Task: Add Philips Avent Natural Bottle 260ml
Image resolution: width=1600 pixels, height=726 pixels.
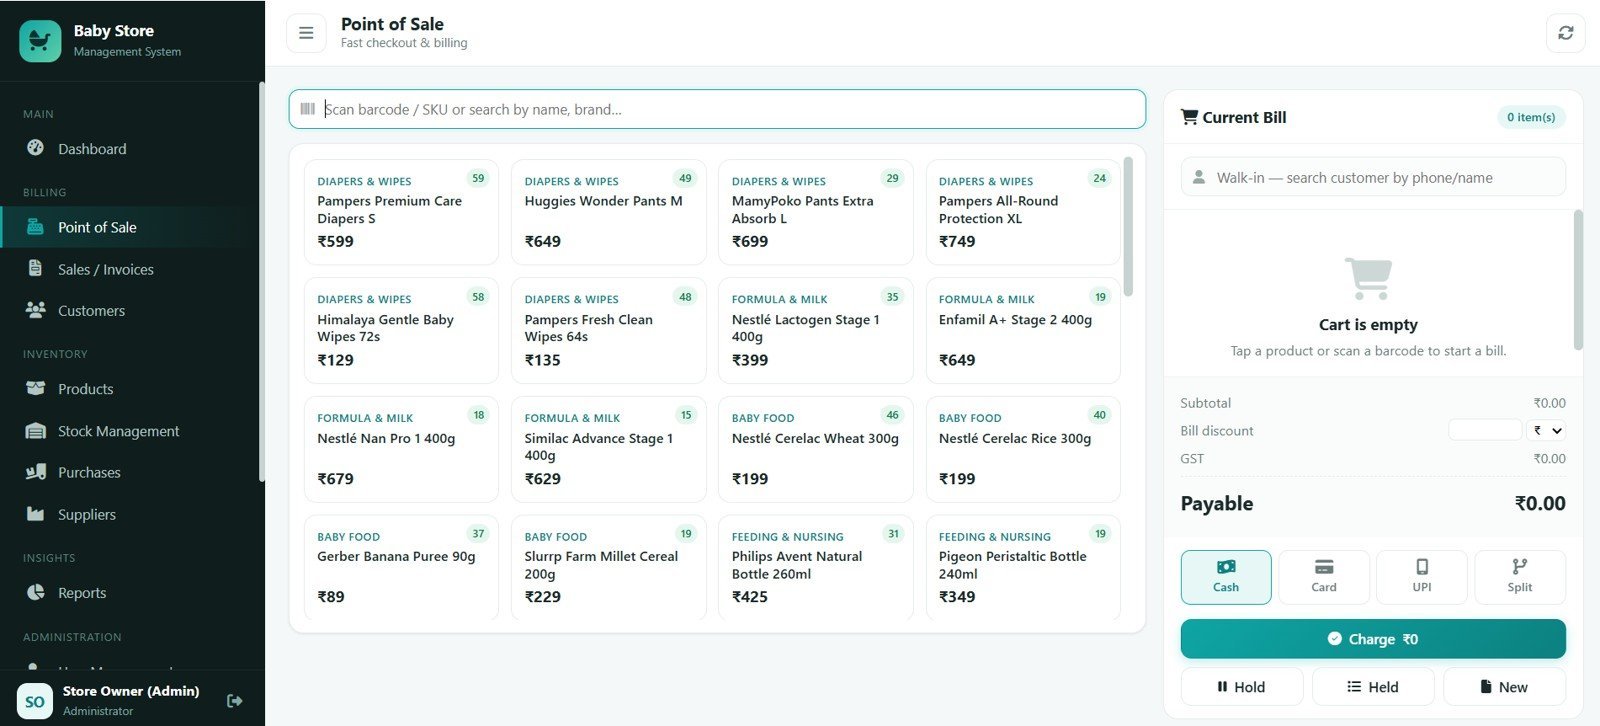Action: 815,567
